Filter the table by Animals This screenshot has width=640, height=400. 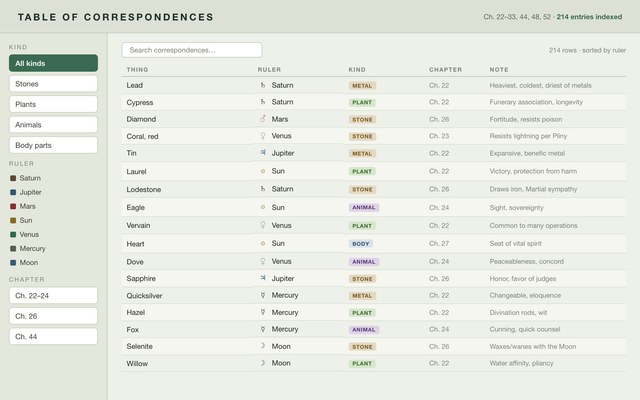(53, 124)
